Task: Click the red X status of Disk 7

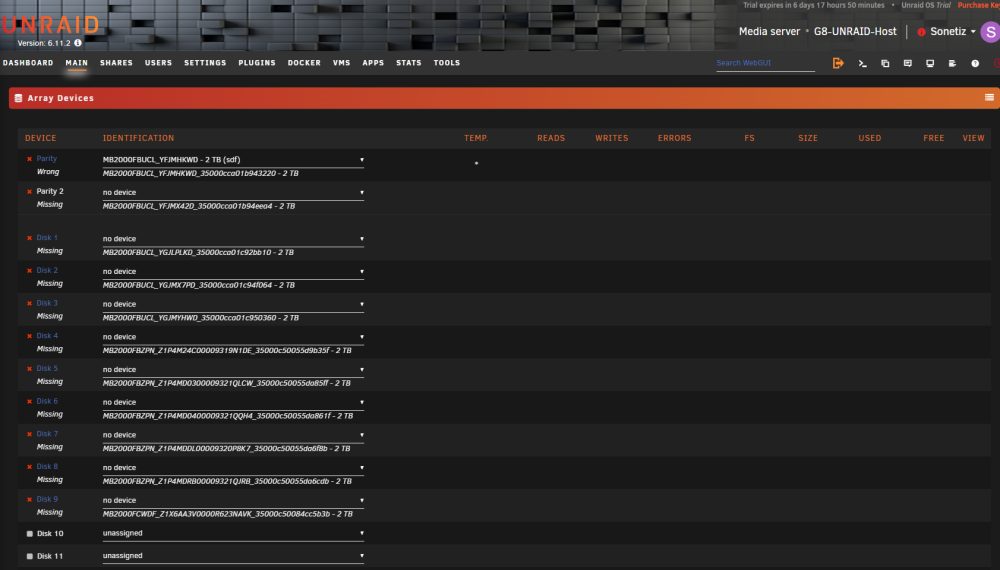Action: click(29, 434)
